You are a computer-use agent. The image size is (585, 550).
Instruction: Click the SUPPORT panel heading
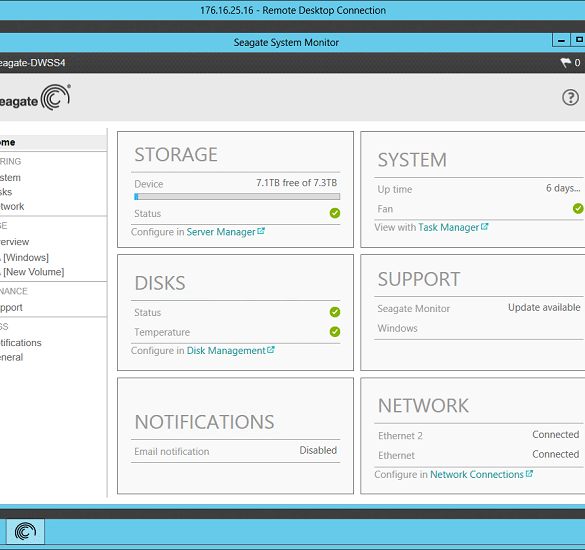(419, 279)
